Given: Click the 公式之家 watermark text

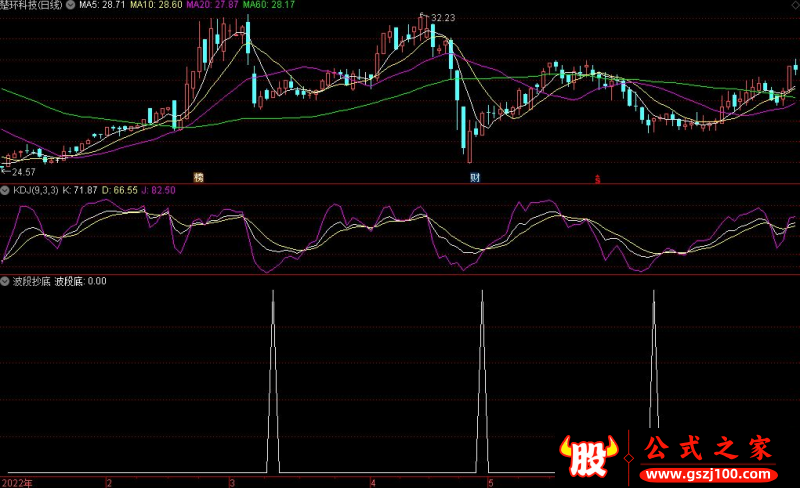Looking at the screenshot, I should tap(706, 448).
